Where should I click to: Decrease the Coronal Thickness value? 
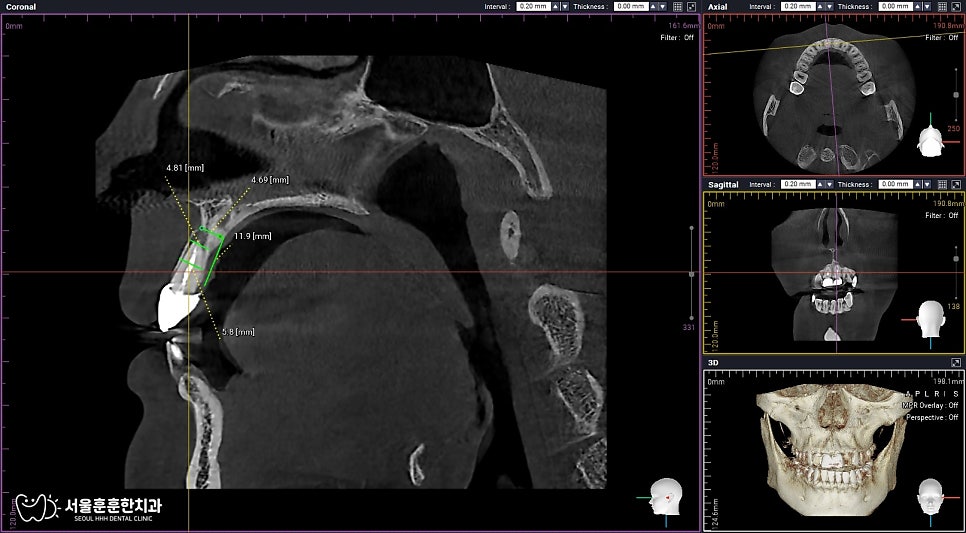pyautogui.click(x=662, y=7)
